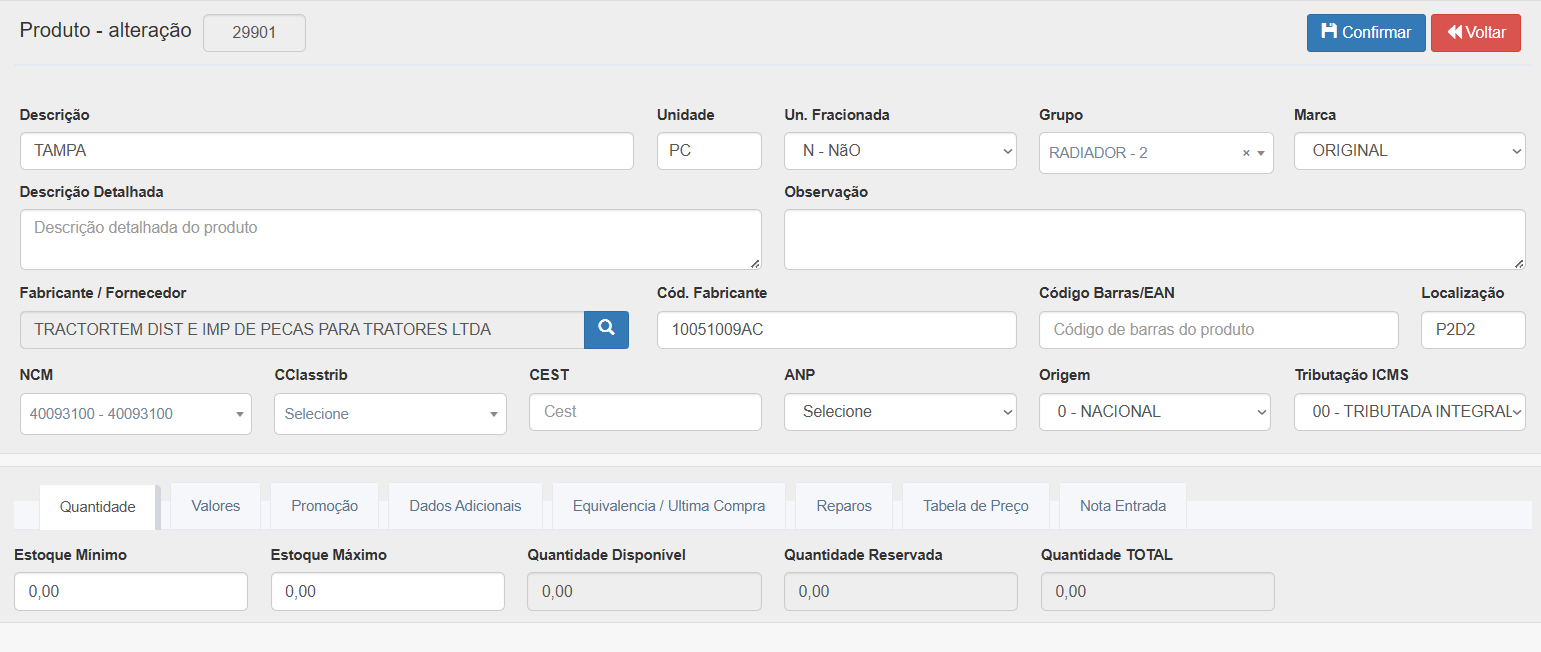This screenshot has width=1541, height=652.
Task: Click the Estoque Mínimo input
Action: 131,591
